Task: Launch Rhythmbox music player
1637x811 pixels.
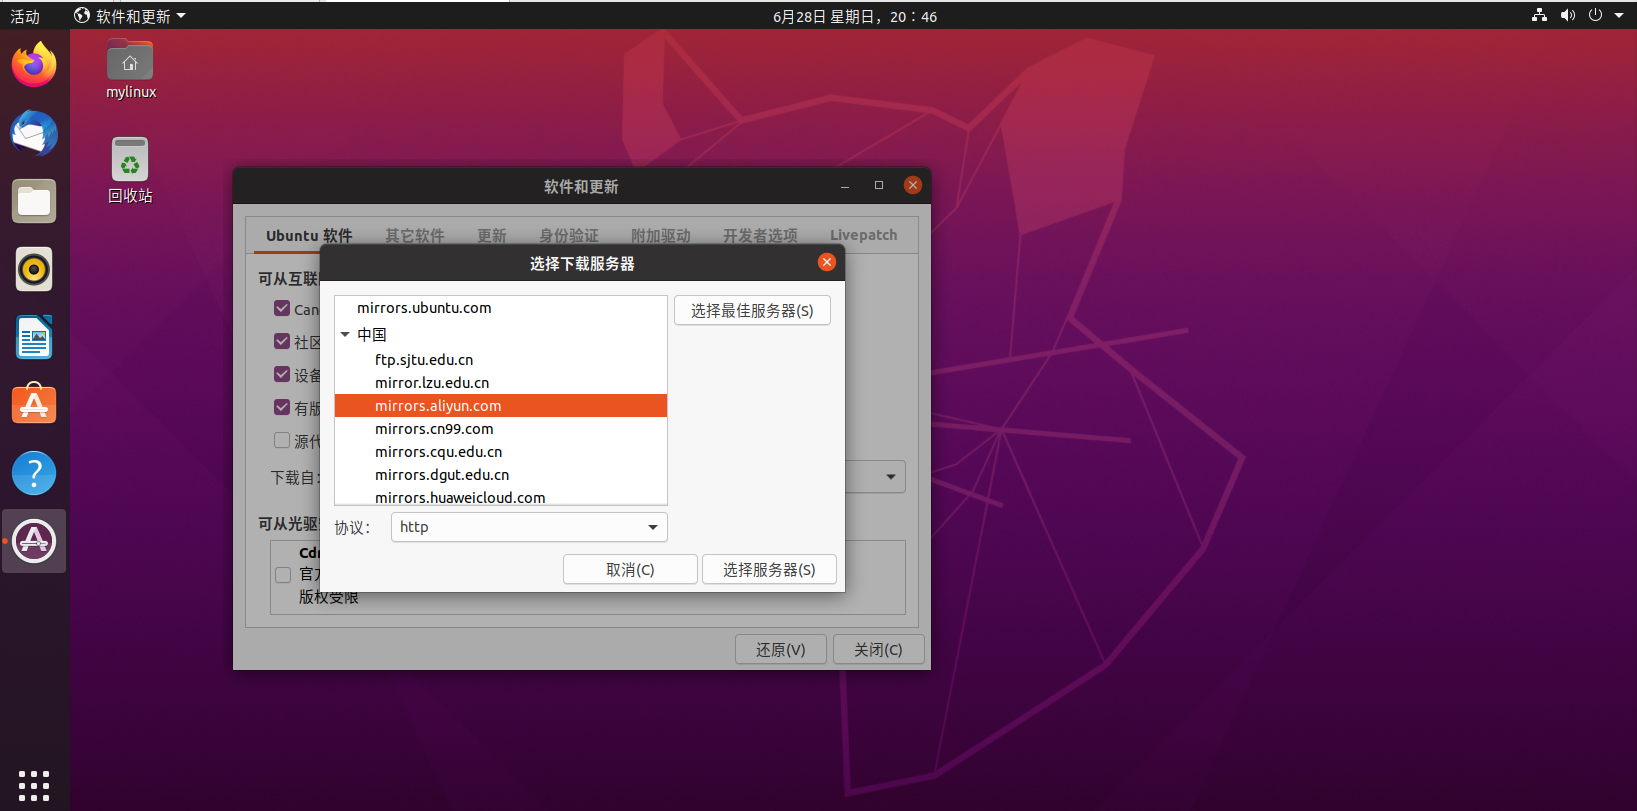Action: [34, 269]
